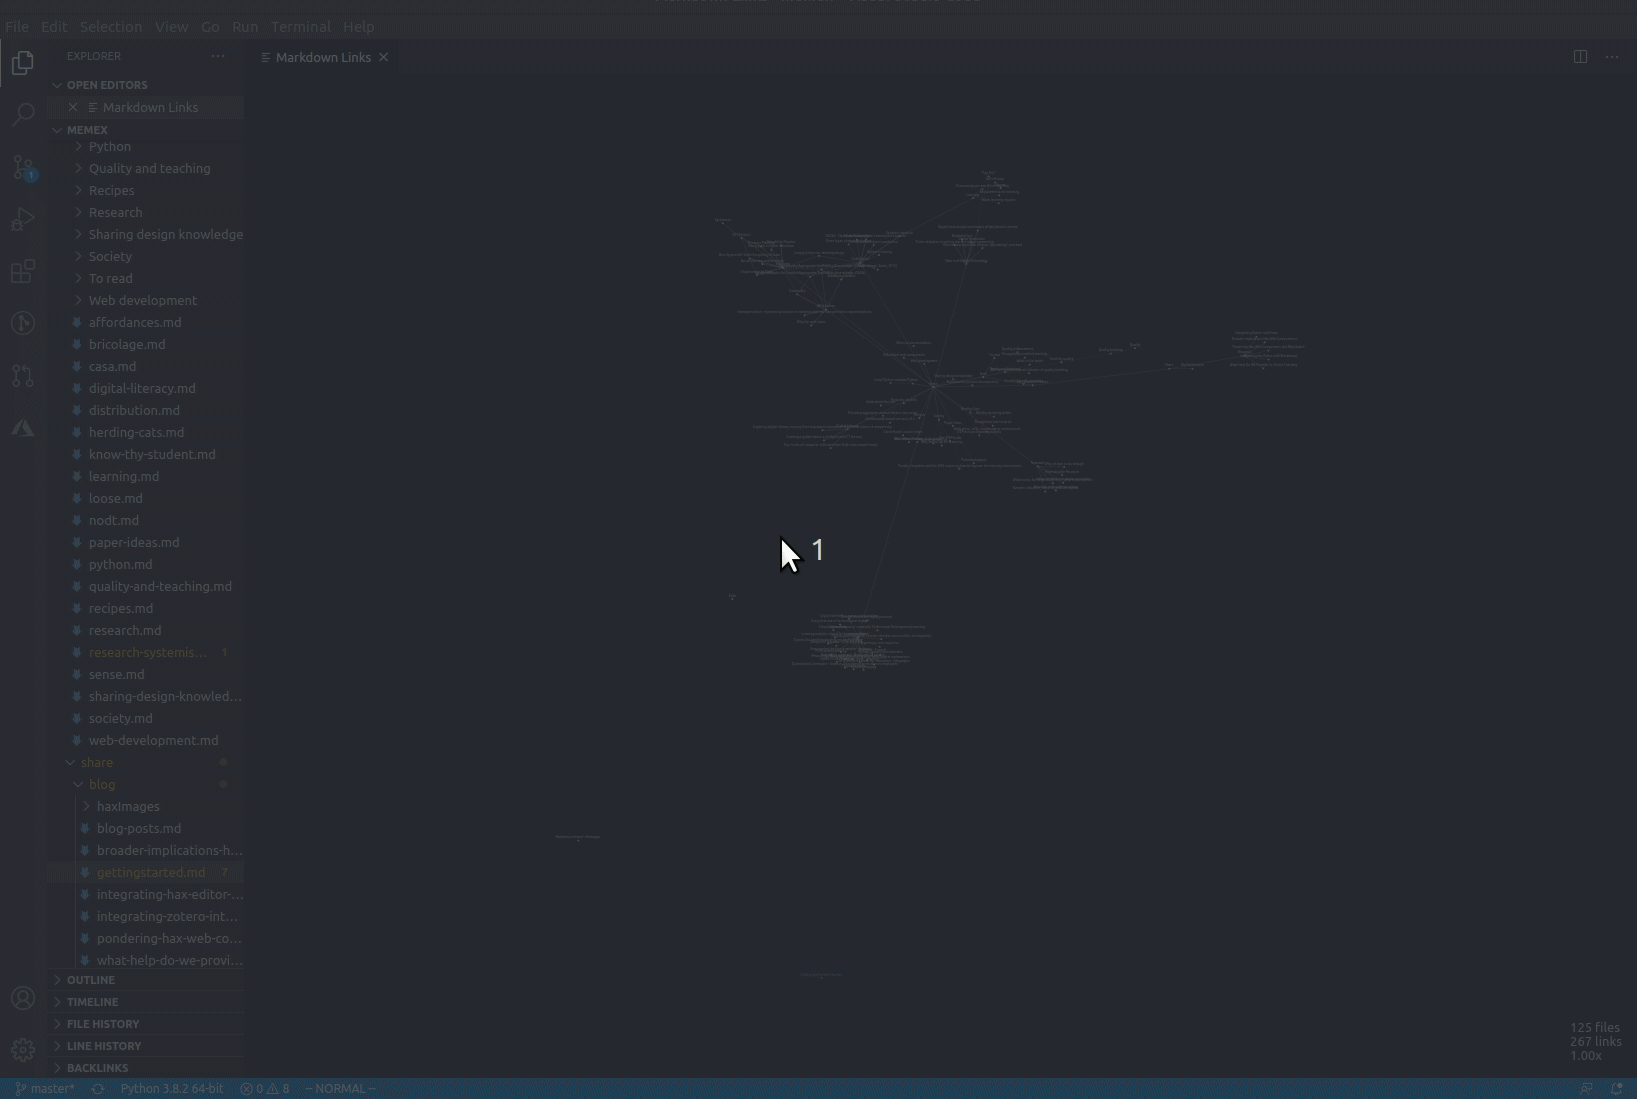Viewport: 1637px width, 1099px height.
Task: Click errors and warnings status indicator
Action: (x=264, y=1088)
